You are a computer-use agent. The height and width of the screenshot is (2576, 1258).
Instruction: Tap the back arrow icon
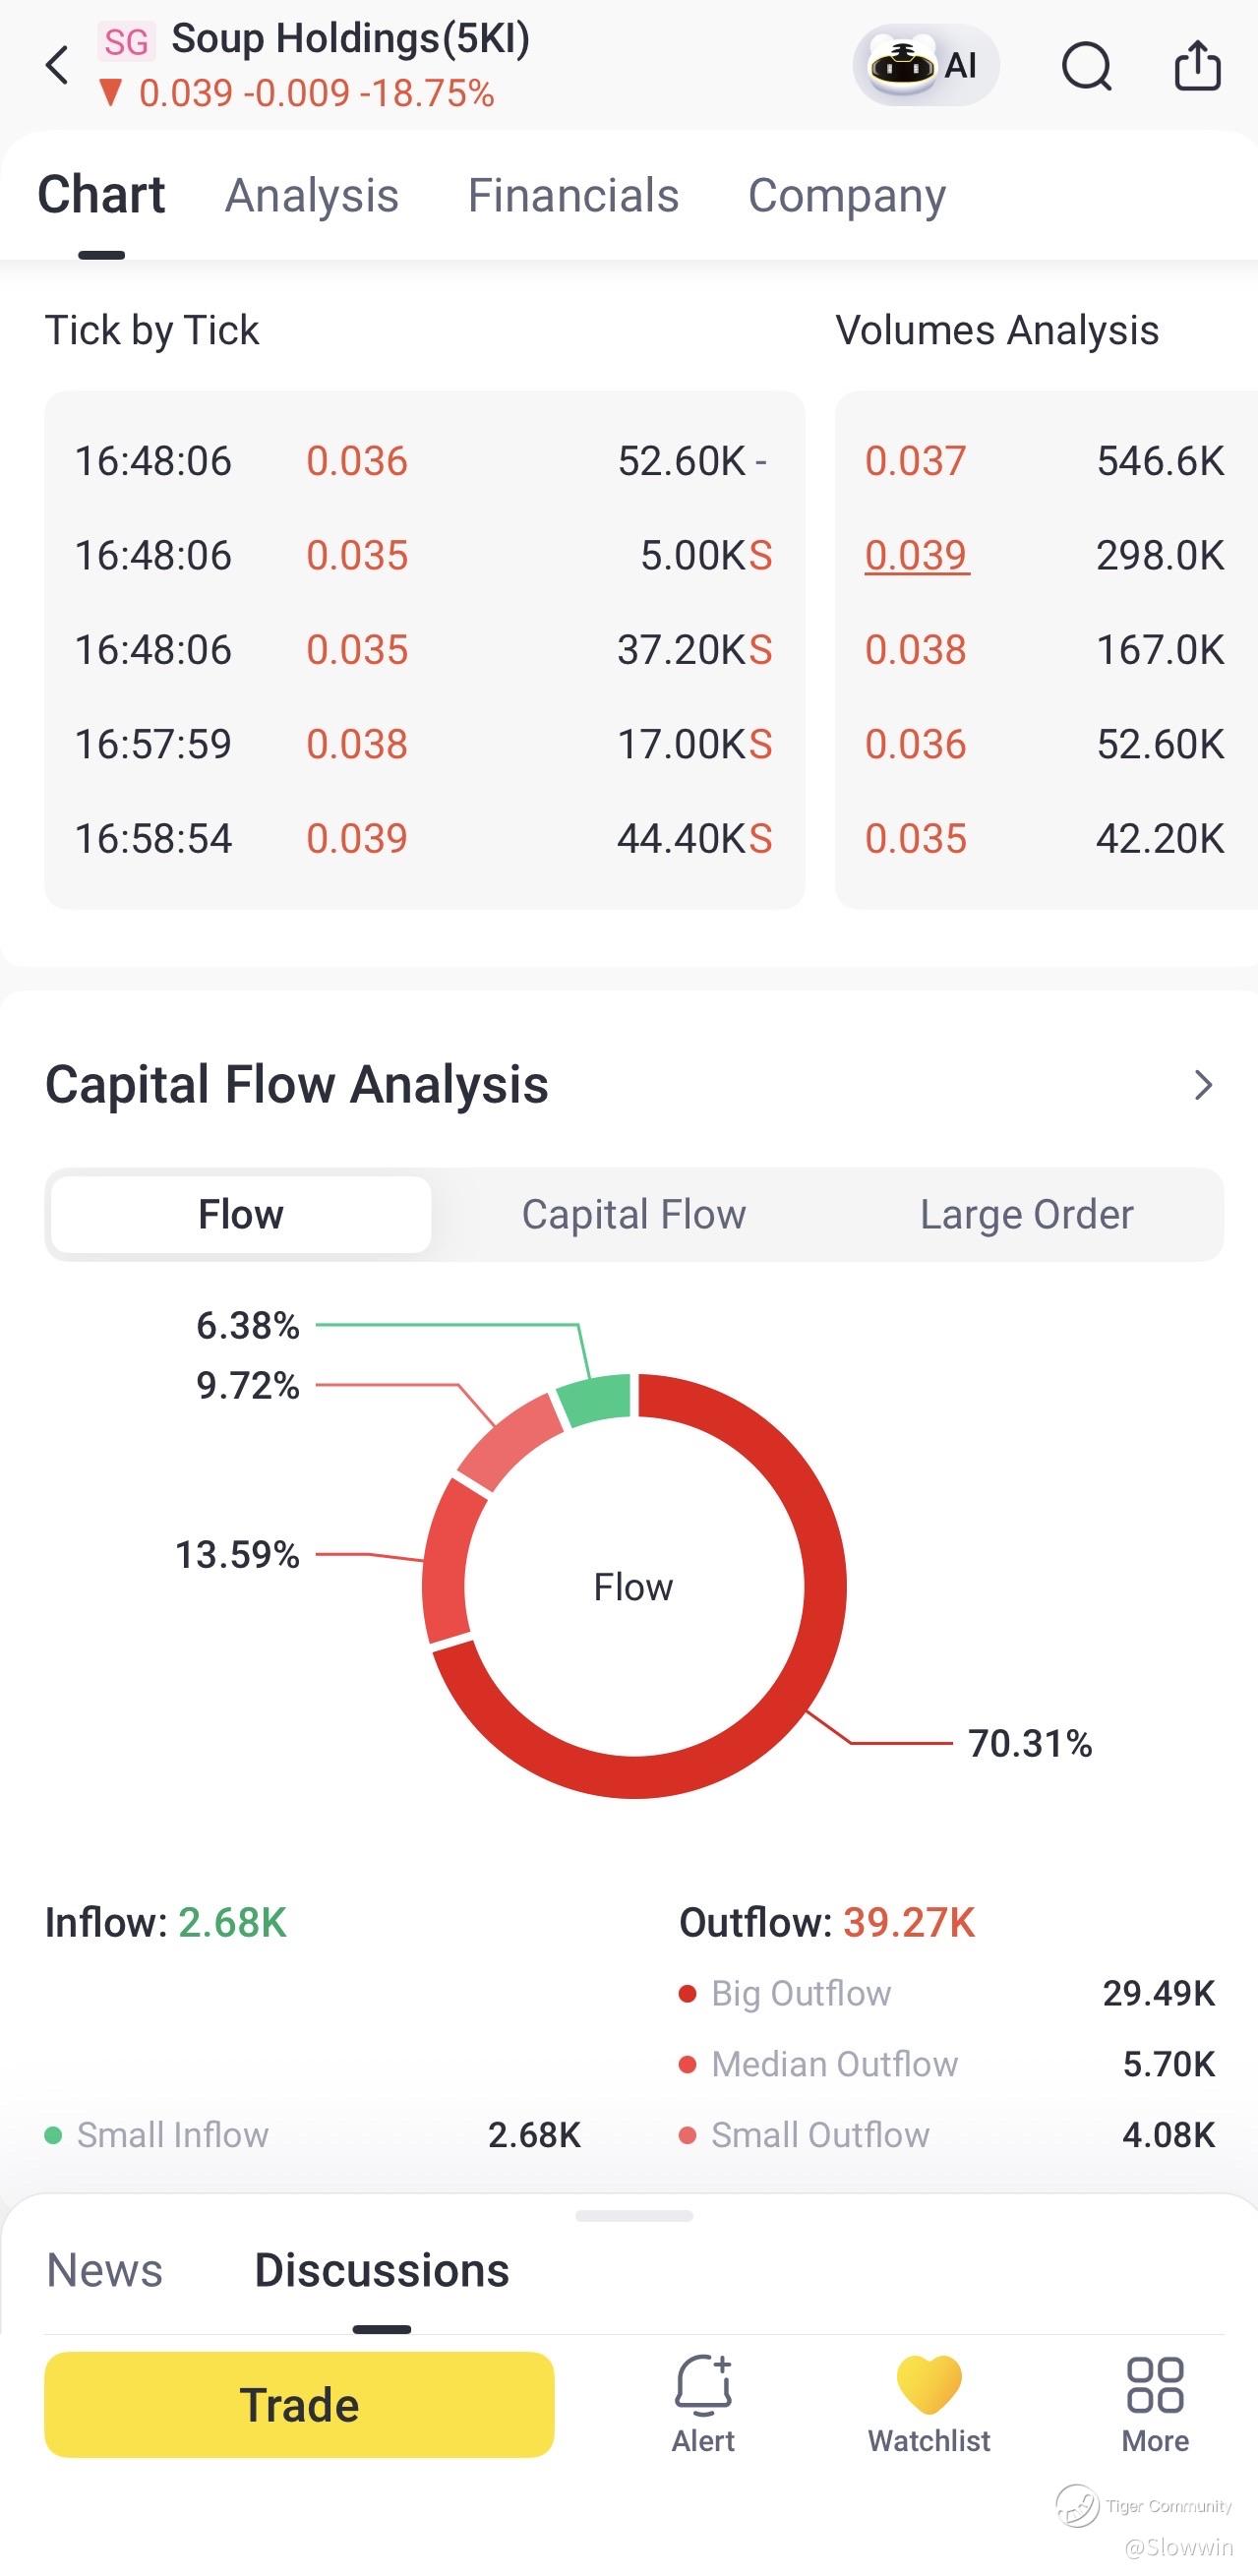click(58, 66)
